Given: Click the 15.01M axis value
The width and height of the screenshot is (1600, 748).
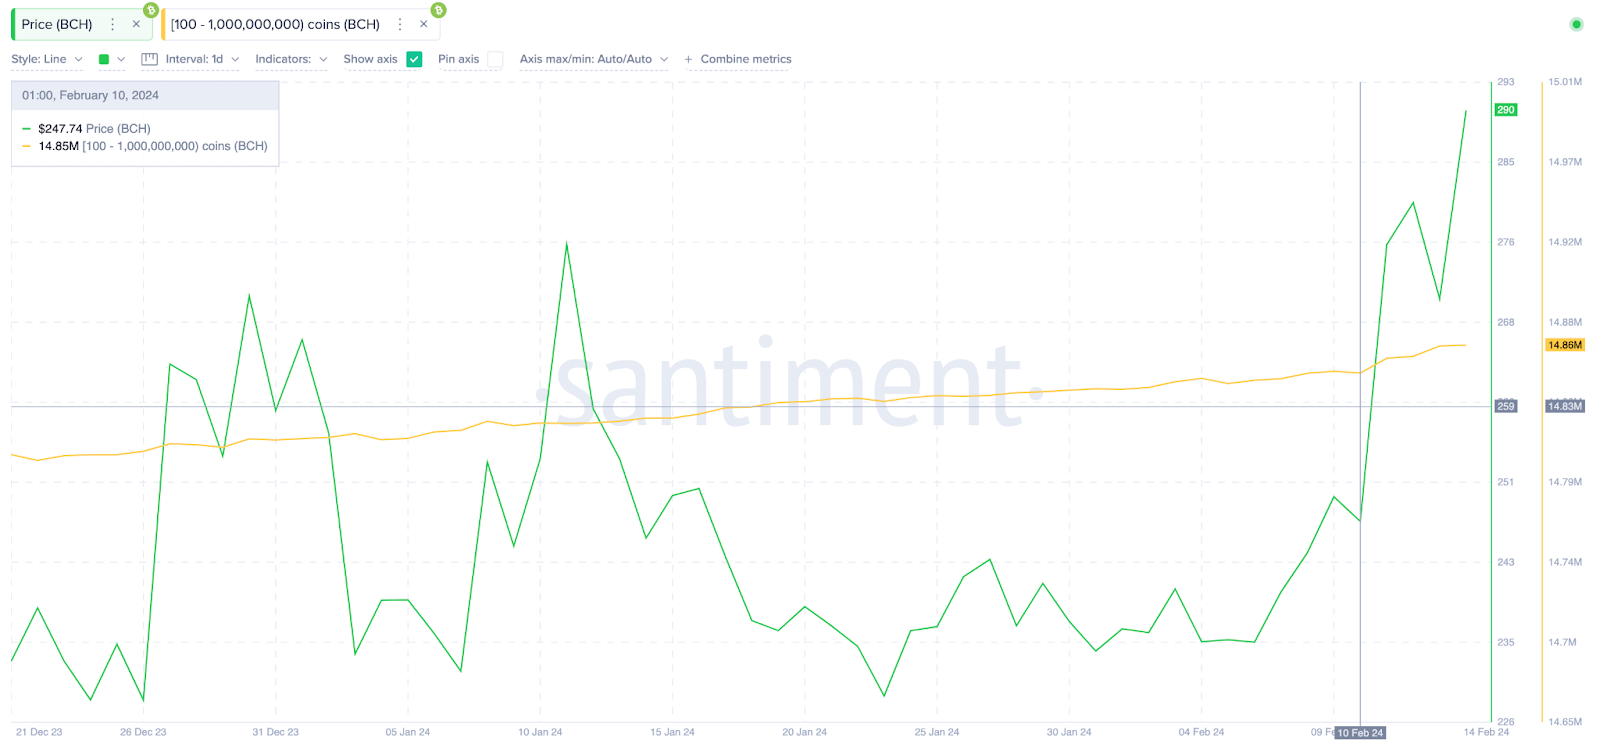Looking at the screenshot, I should click(x=1565, y=82).
